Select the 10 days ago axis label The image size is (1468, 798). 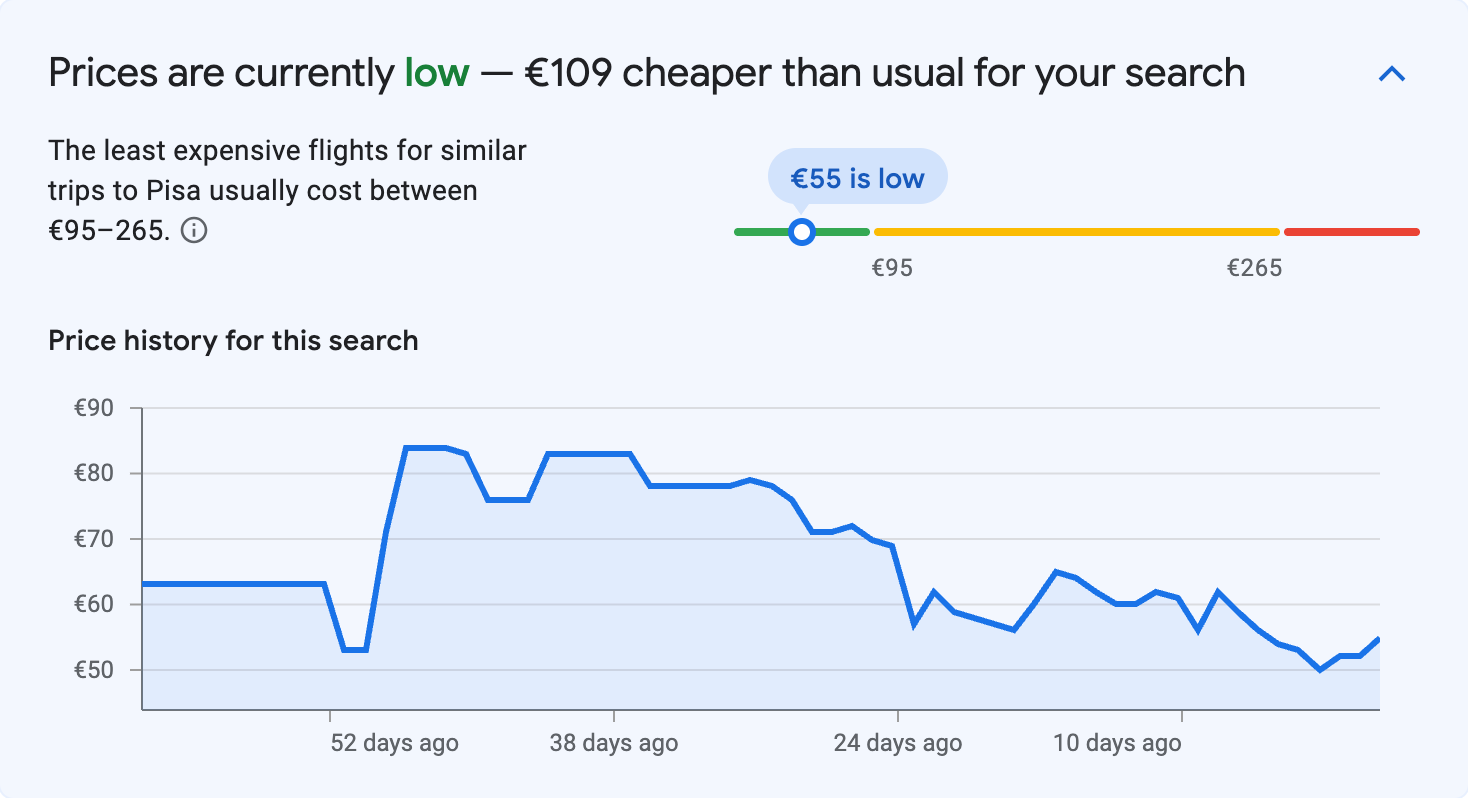pos(1116,743)
